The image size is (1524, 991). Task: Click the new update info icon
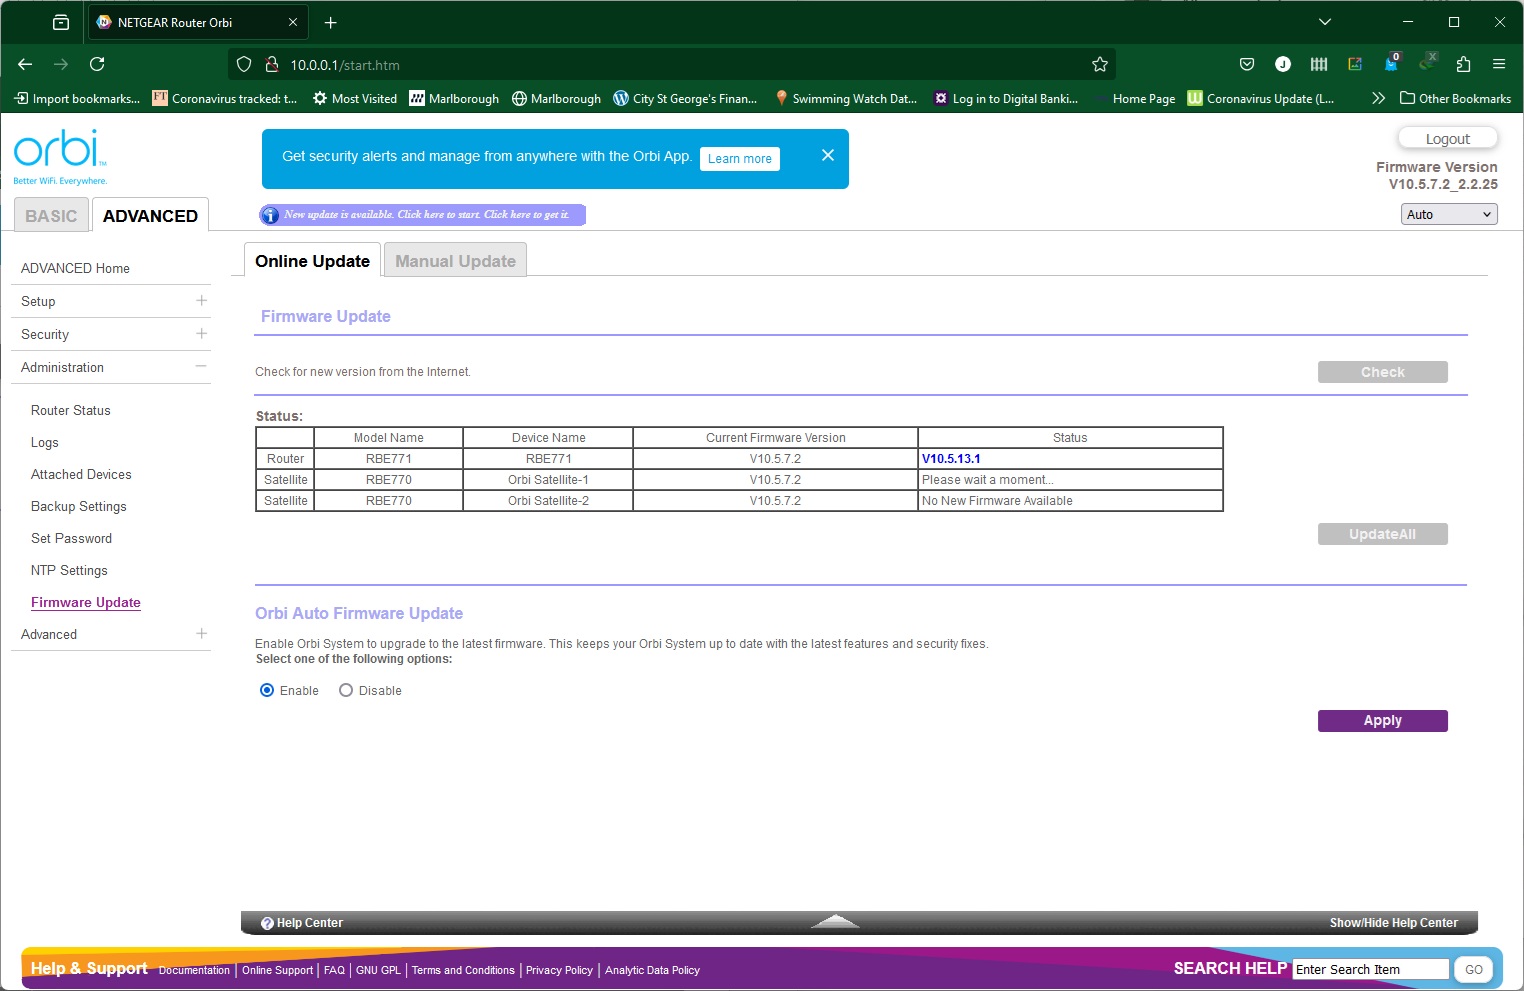(x=270, y=215)
